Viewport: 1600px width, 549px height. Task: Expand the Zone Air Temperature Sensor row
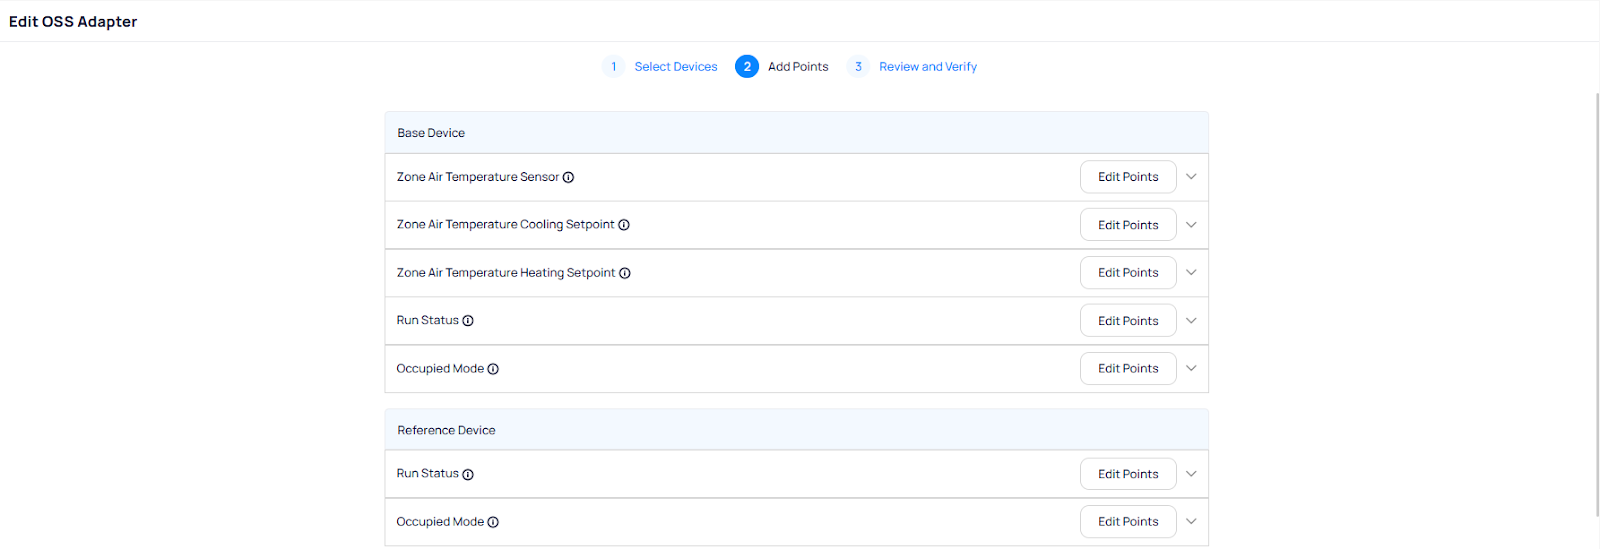(x=1191, y=177)
